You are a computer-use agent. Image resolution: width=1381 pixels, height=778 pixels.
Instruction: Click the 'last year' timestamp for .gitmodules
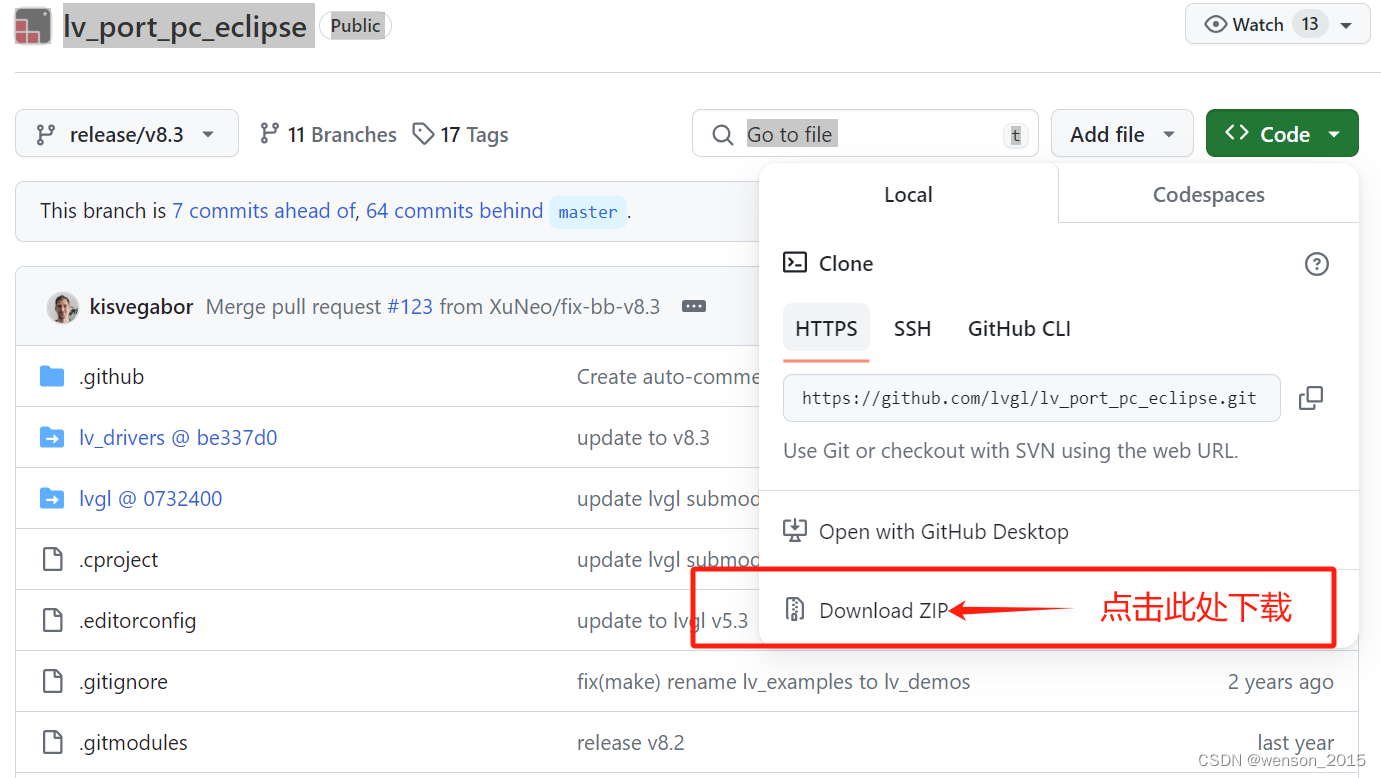tap(1296, 743)
